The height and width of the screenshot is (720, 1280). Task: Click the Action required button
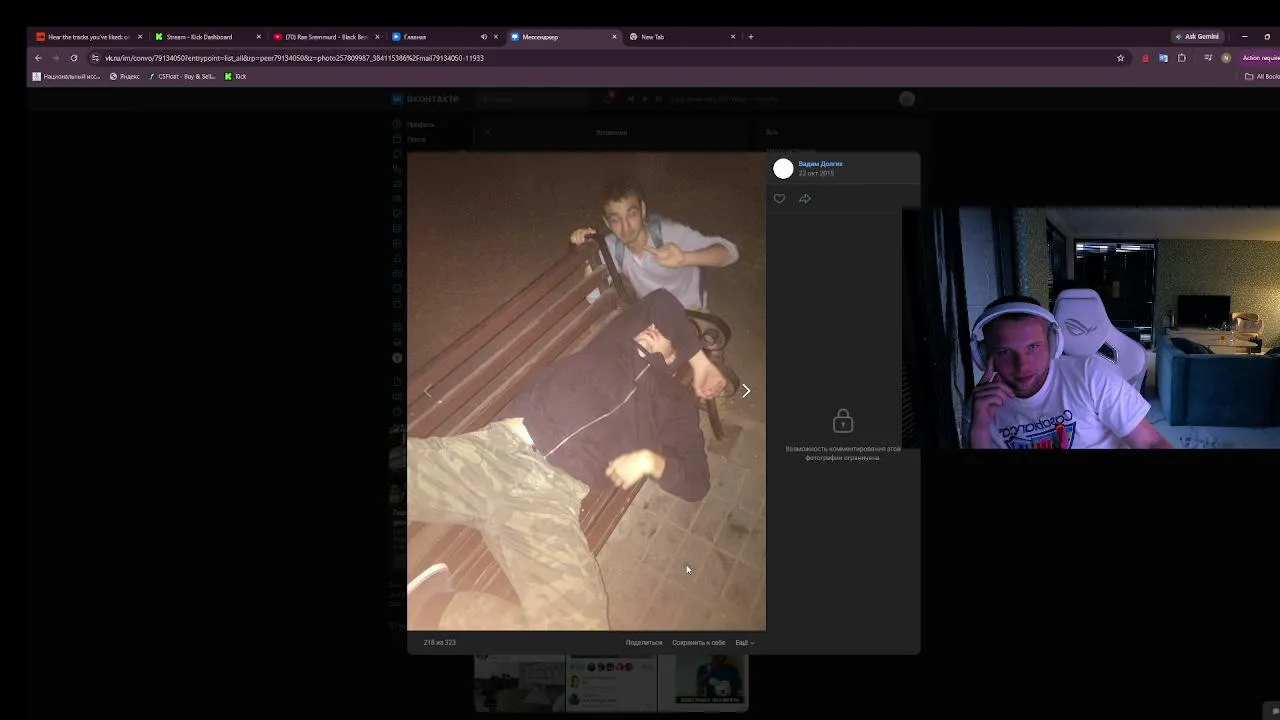1260,58
